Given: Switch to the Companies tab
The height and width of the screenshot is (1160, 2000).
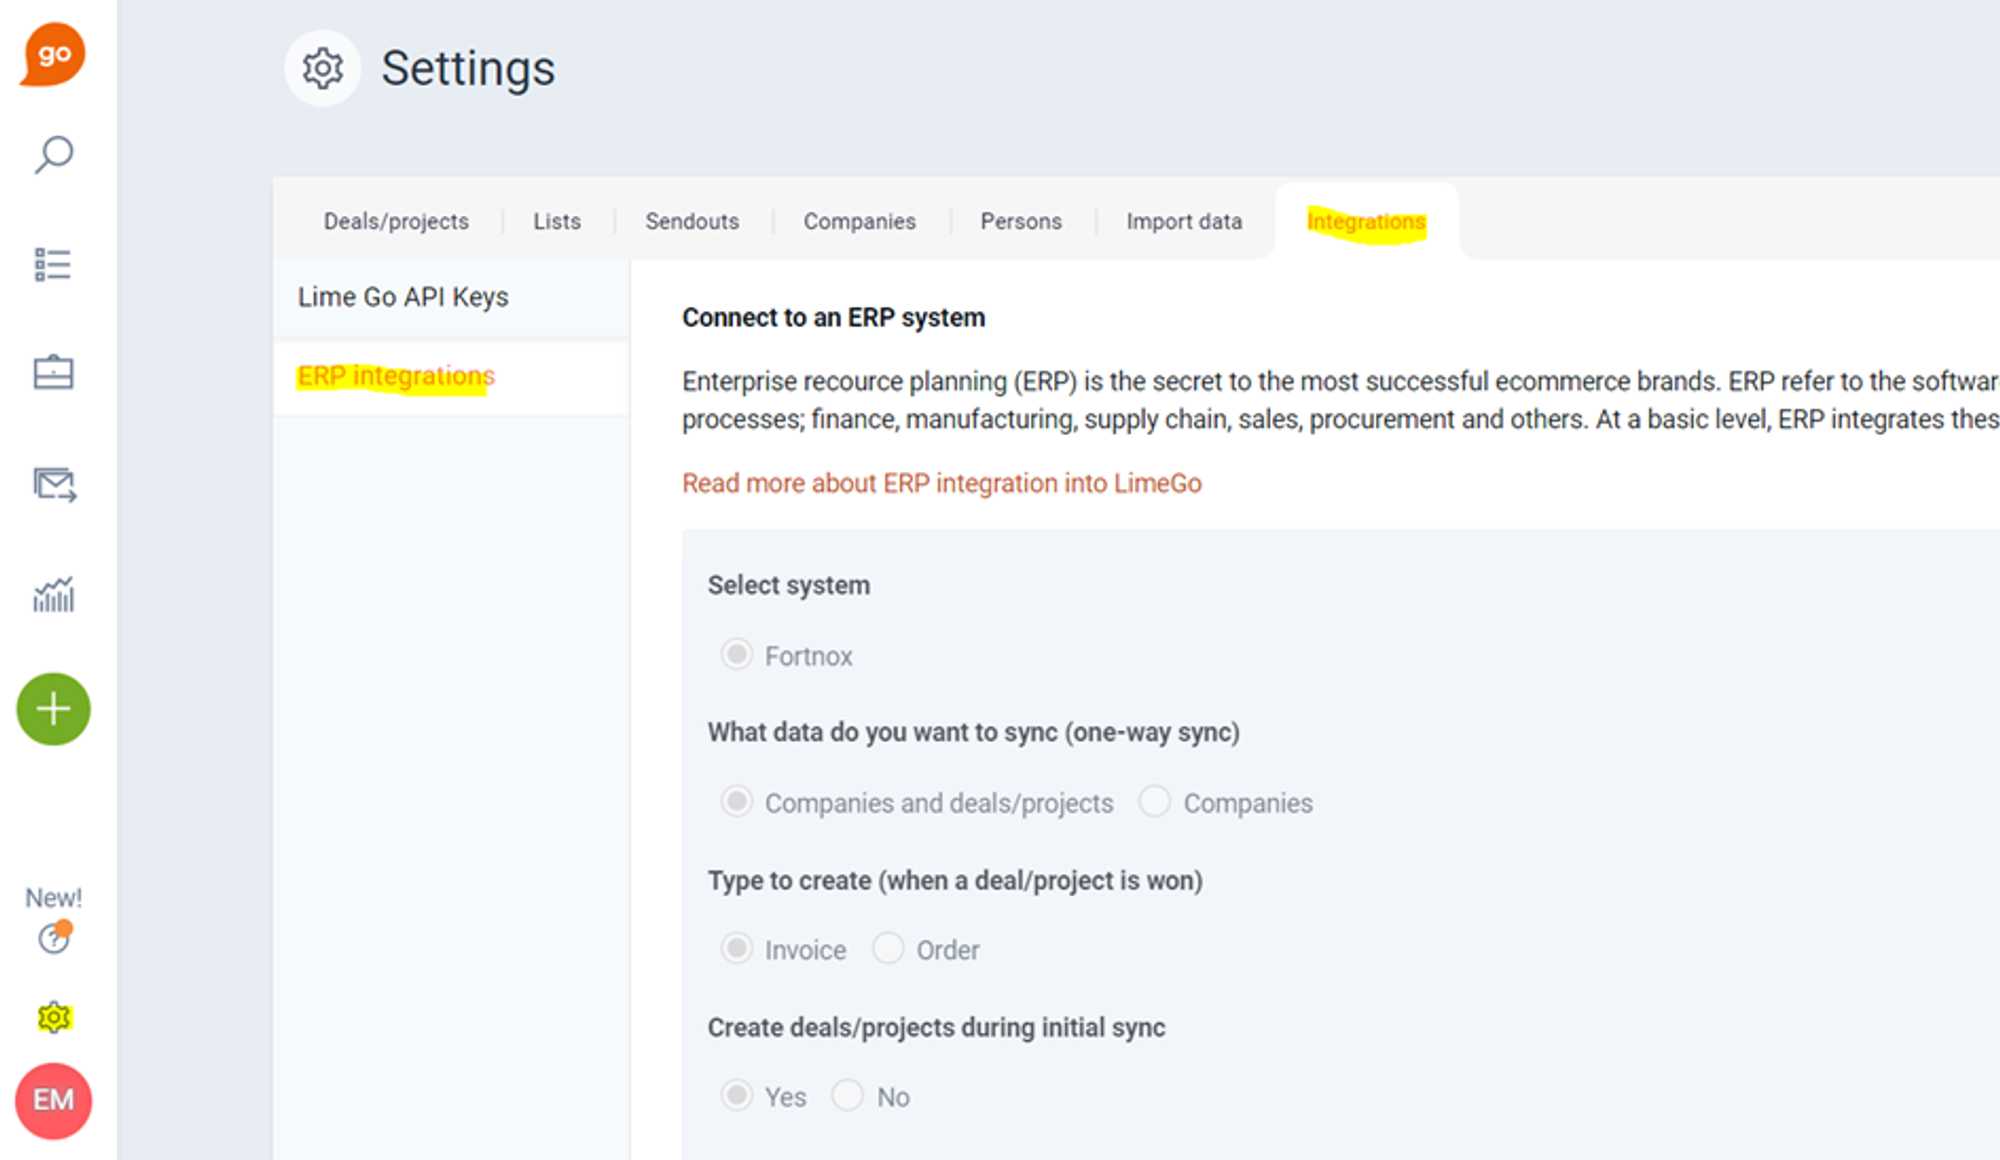Looking at the screenshot, I should (860, 221).
